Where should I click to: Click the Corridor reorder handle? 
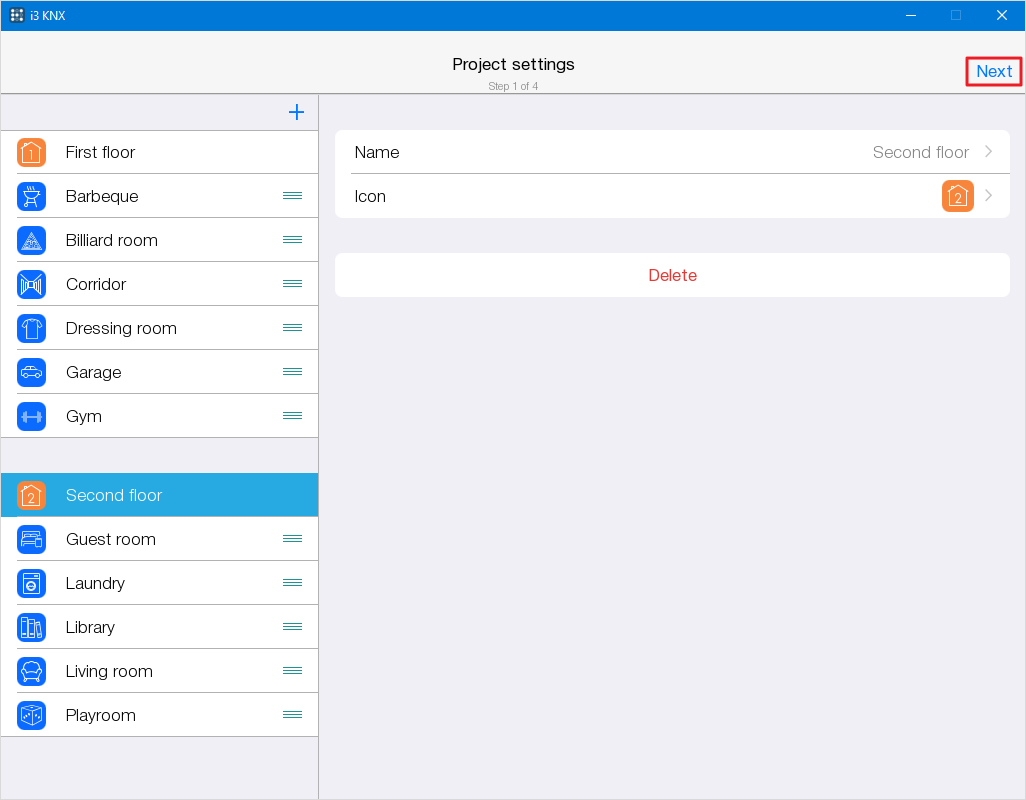tap(292, 284)
